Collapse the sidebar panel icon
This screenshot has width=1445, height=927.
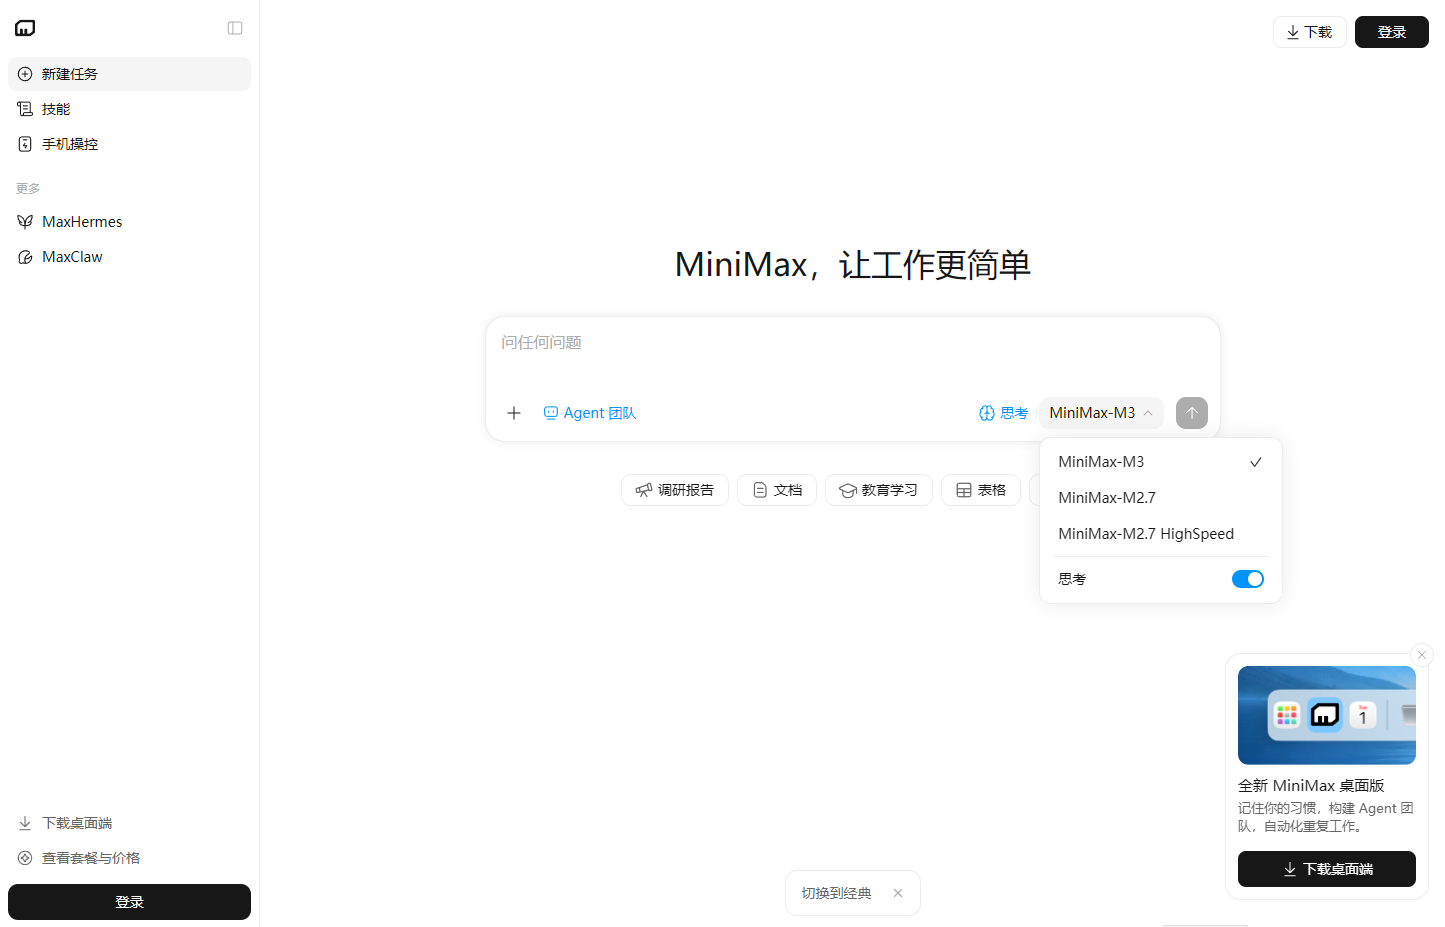pyautogui.click(x=235, y=28)
